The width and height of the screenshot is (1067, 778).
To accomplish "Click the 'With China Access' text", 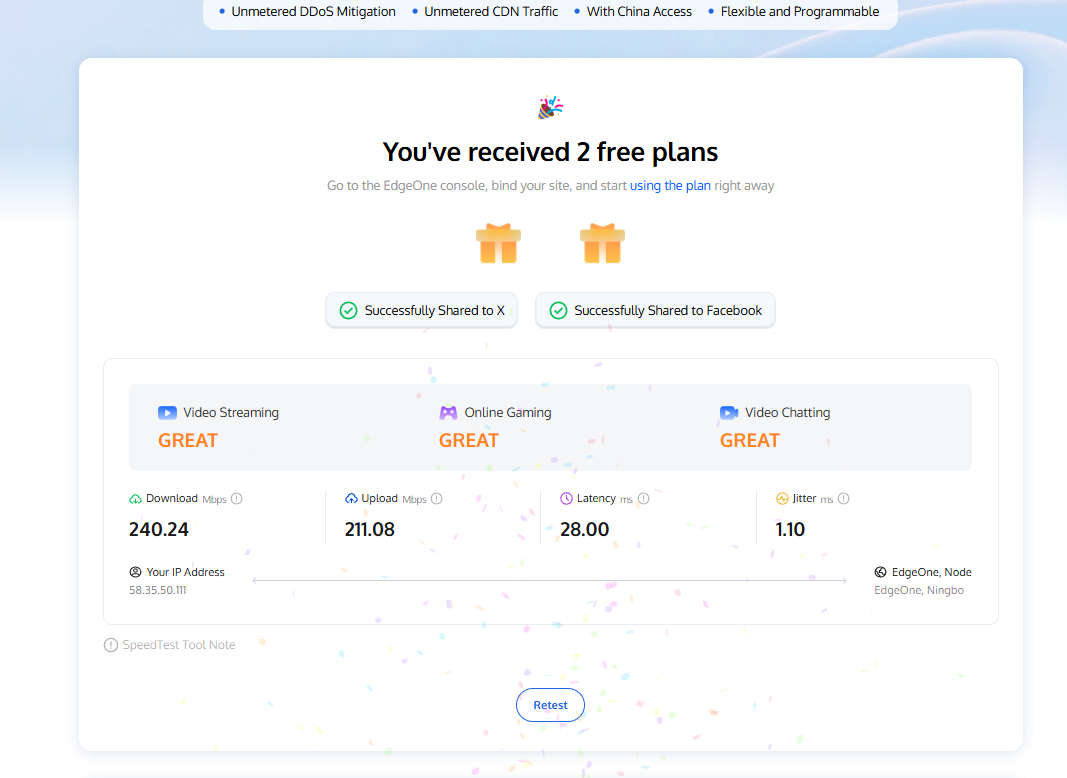I will [x=640, y=12].
